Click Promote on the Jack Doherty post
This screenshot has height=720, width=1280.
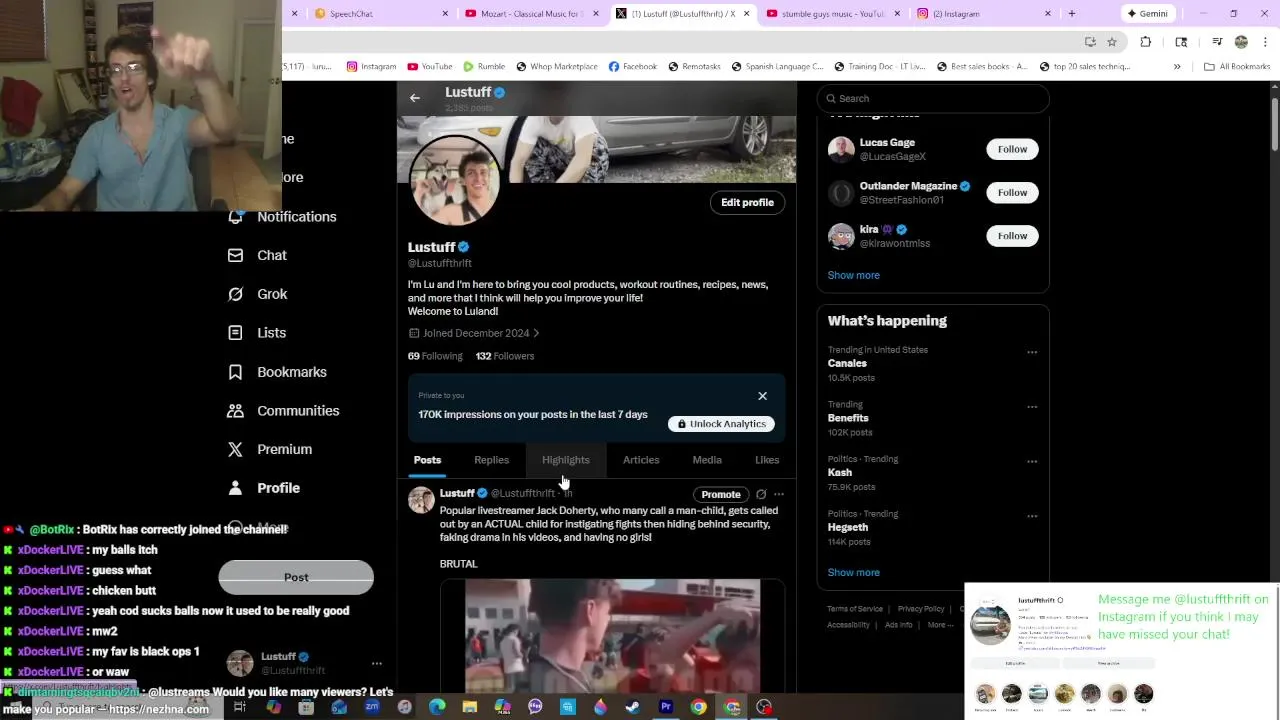(x=721, y=494)
